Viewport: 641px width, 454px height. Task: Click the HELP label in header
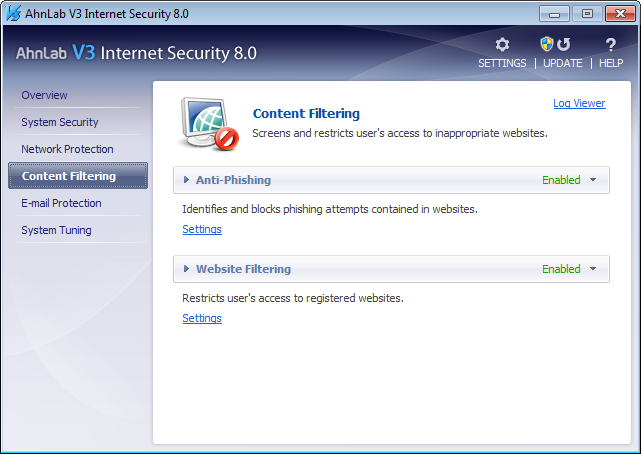point(611,63)
